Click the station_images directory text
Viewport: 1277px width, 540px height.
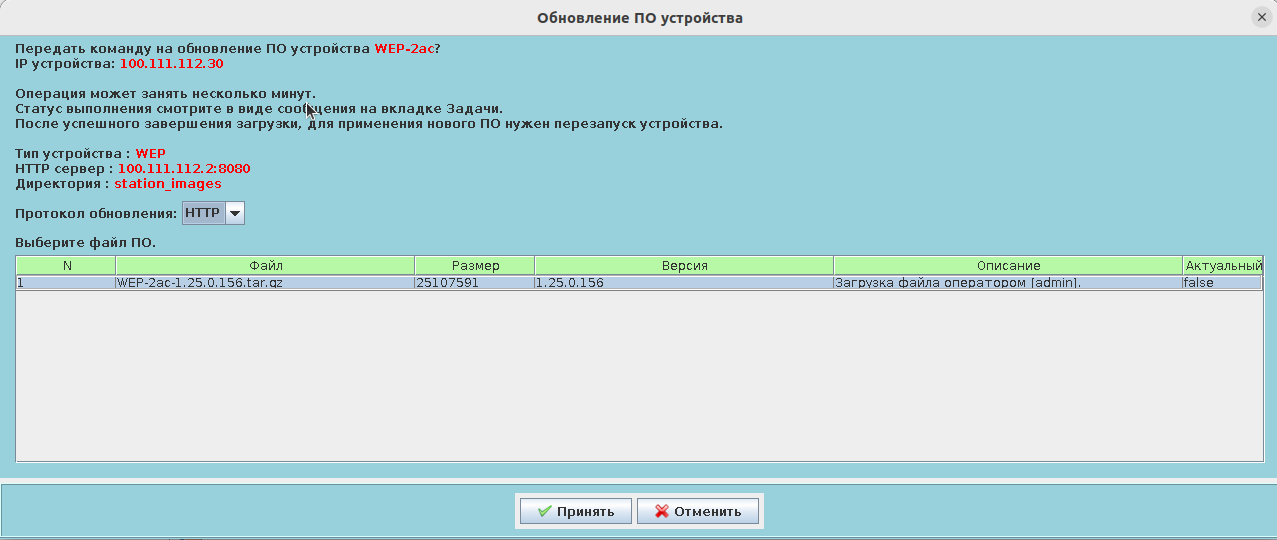click(168, 184)
